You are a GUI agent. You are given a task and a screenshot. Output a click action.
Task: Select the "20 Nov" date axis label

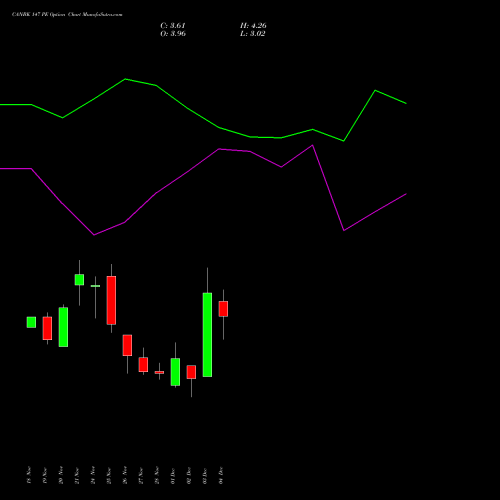[x=61, y=475]
